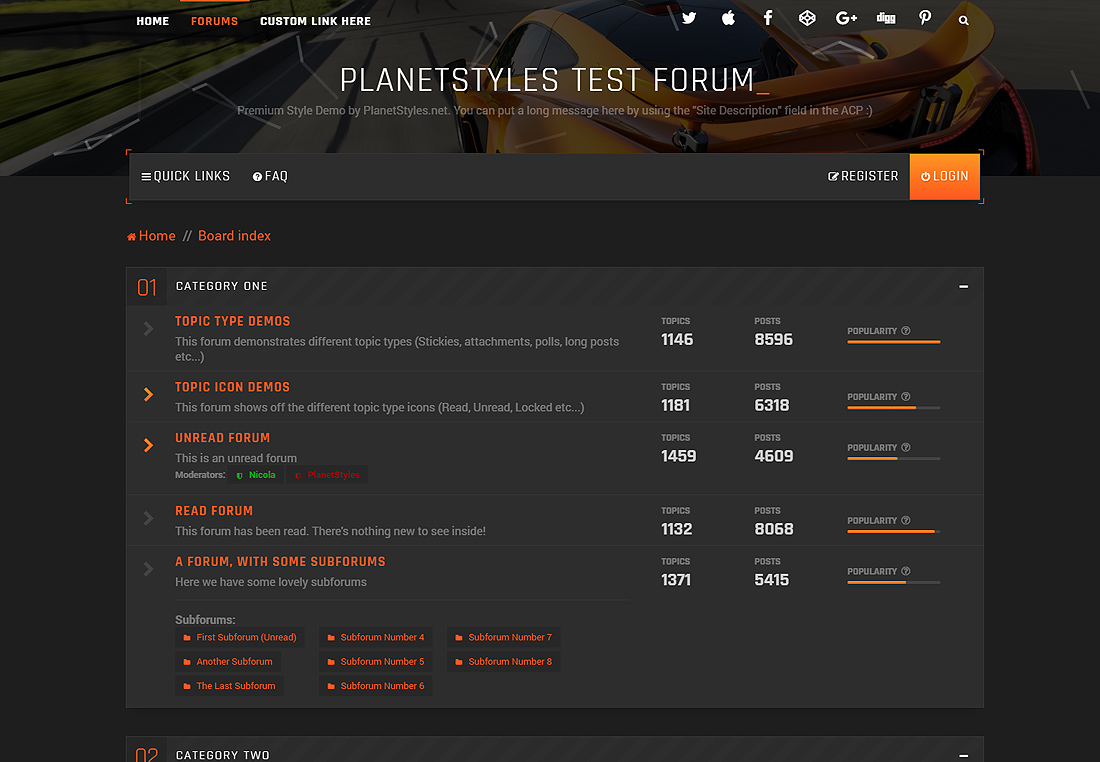The width and height of the screenshot is (1100, 762).
Task: Click the magnifying glass search icon
Action: click(x=963, y=19)
